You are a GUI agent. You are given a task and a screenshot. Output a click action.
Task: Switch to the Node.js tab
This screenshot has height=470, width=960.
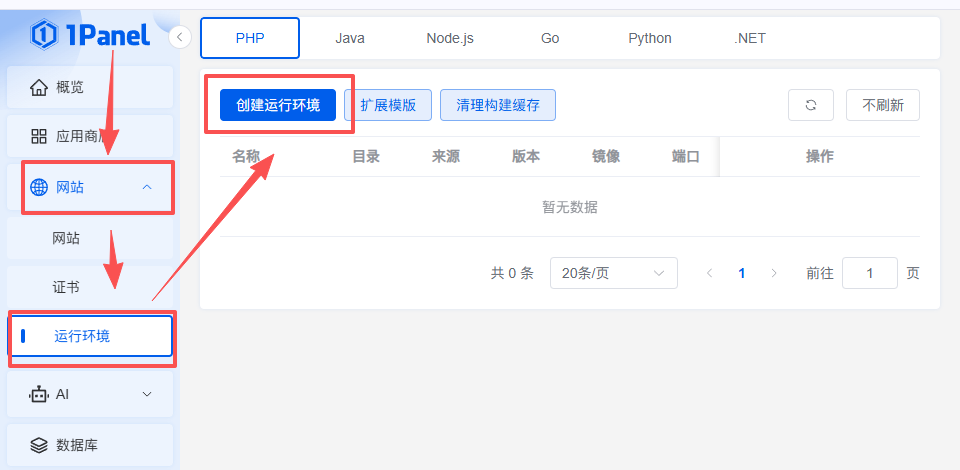click(450, 38)
